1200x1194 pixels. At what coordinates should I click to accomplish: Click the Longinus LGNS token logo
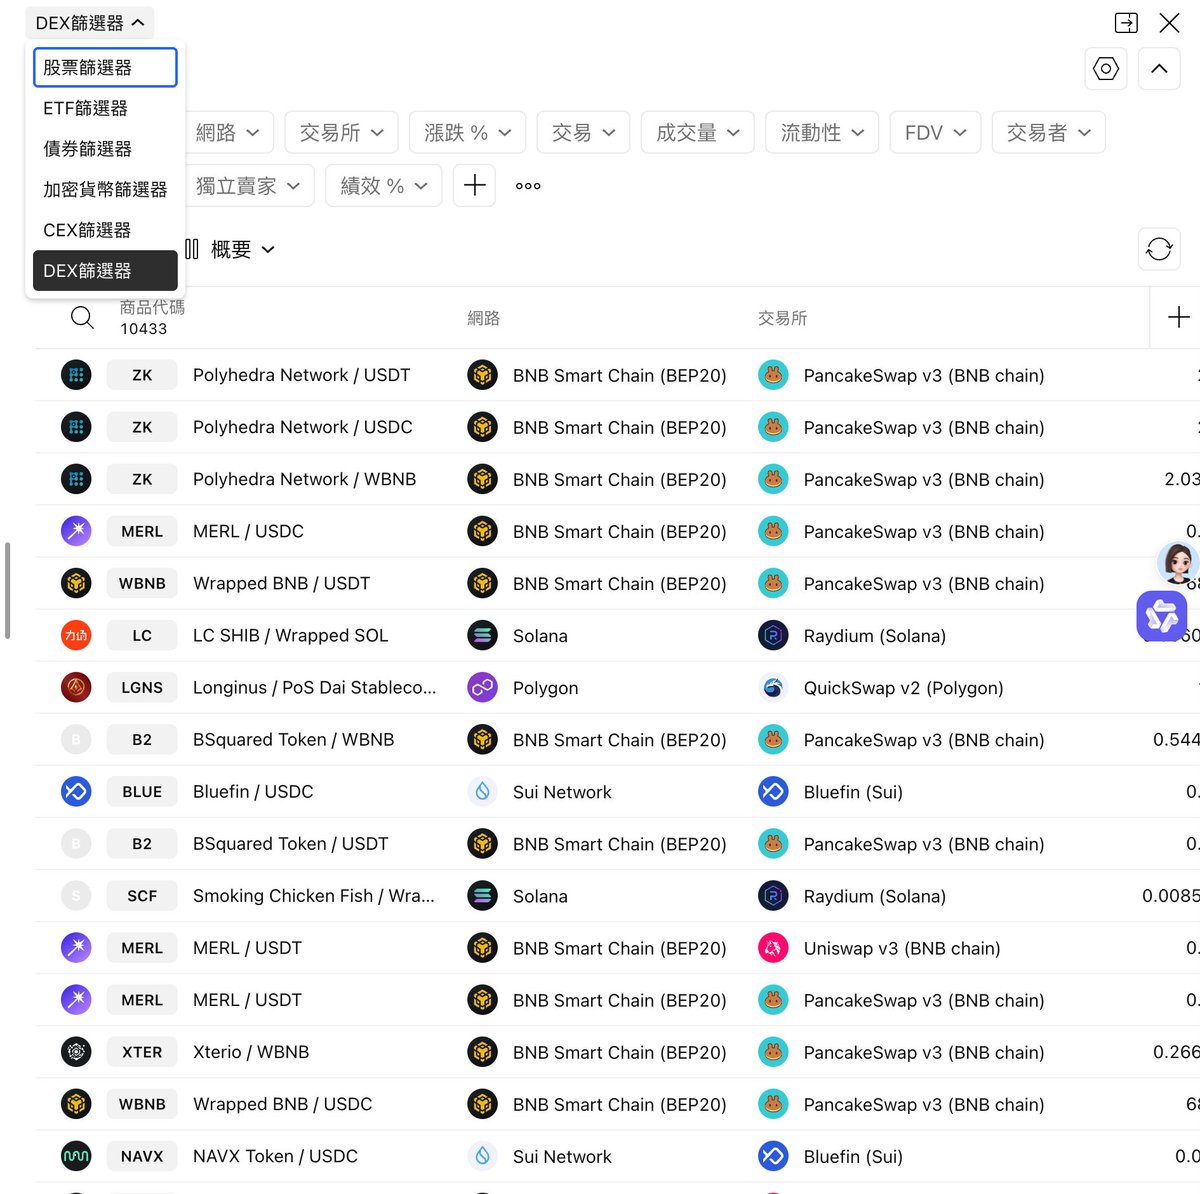tap(76, 688)
